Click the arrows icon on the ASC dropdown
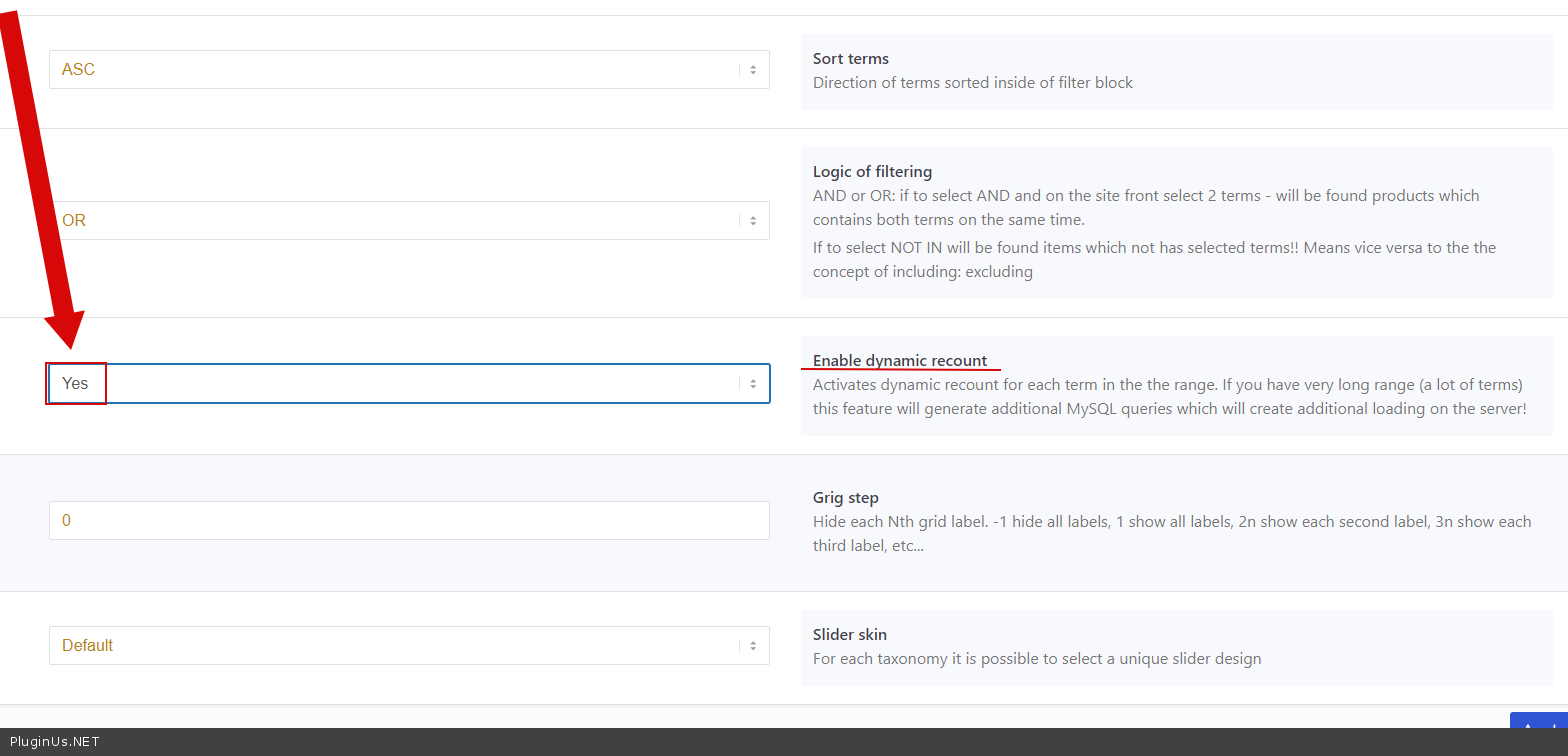This screenshot has width=1568, height=756. click(x=753, y=70)
